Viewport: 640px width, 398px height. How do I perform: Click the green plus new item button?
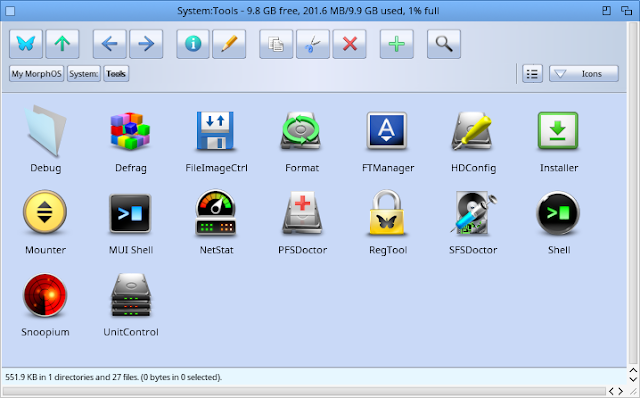point(396,44)
